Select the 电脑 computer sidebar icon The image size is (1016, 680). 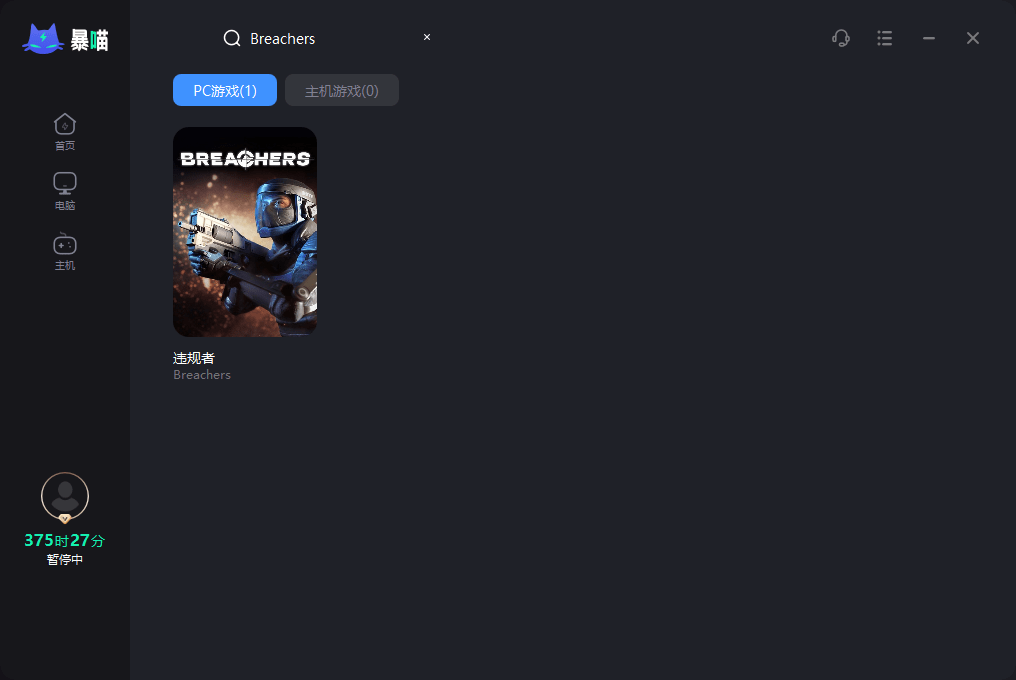[65, 191]
